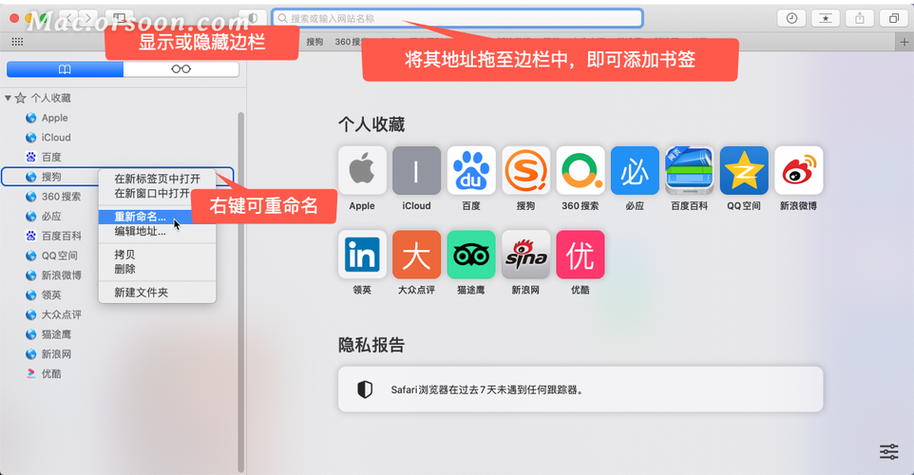Switch sidebar to the Bookmarks book tab
This screenshot has height=475, width=914.
pos(65,69)
